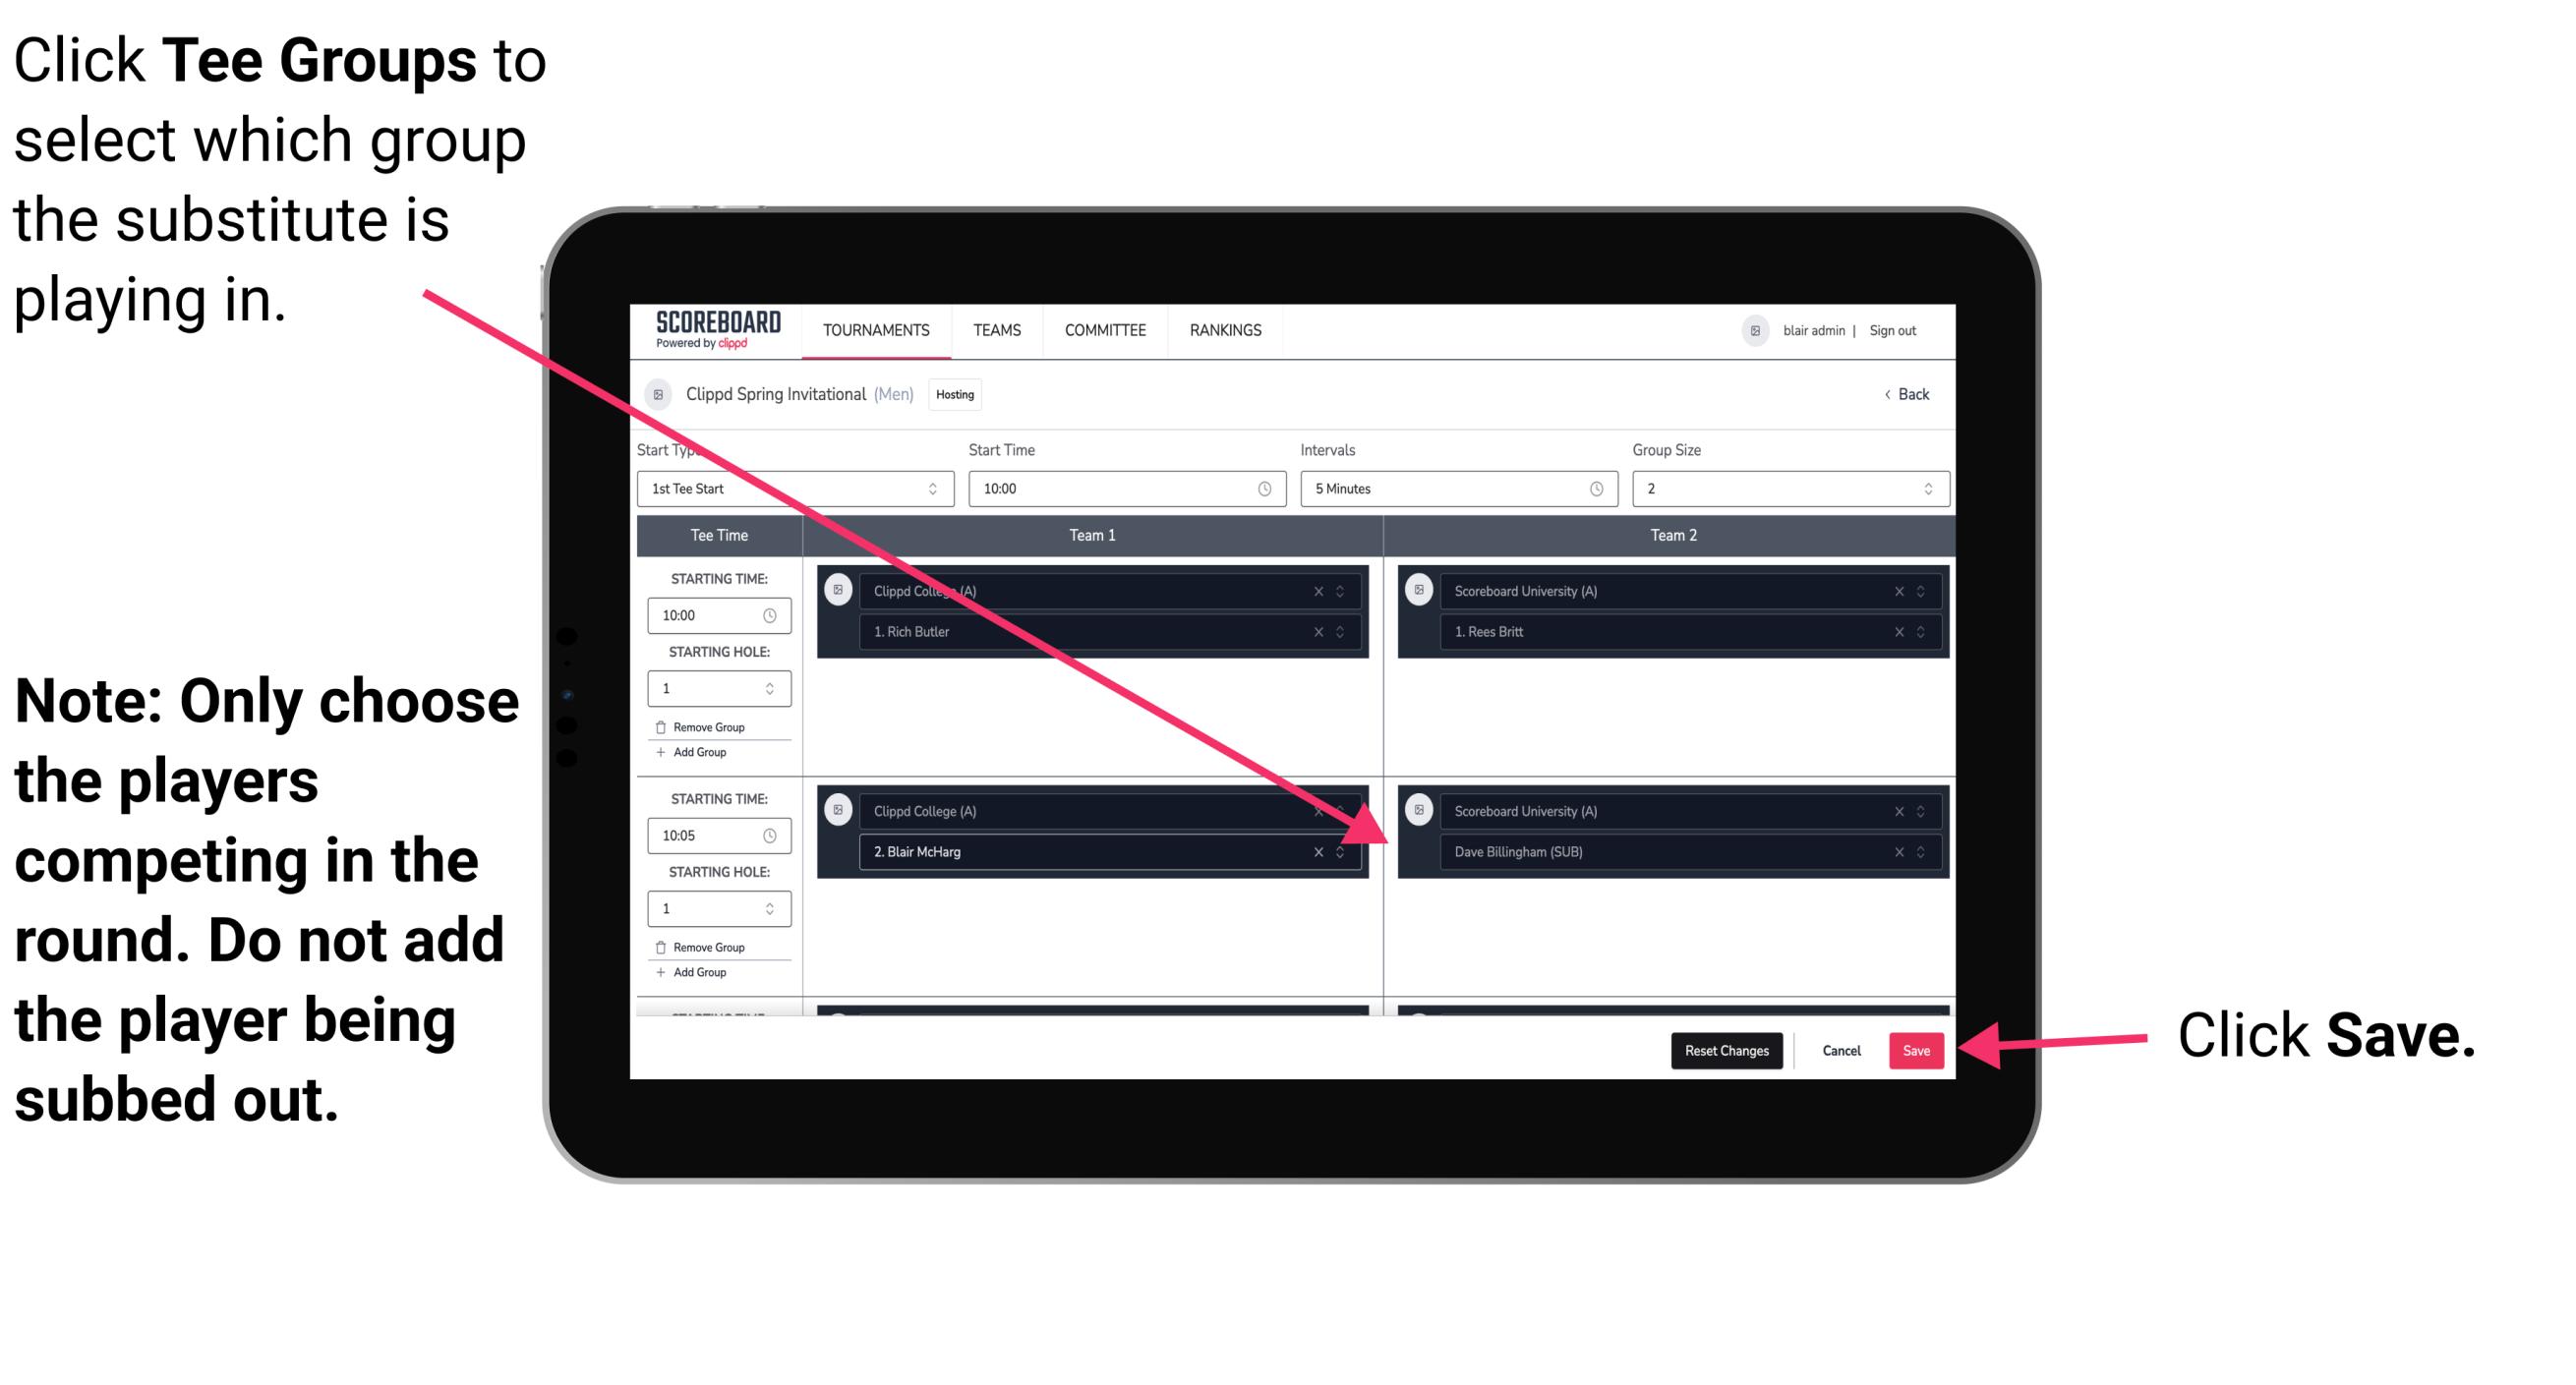Screen dimensions: 2576x1385
Task: Click Reset Changes button
Action: 1717,1047
